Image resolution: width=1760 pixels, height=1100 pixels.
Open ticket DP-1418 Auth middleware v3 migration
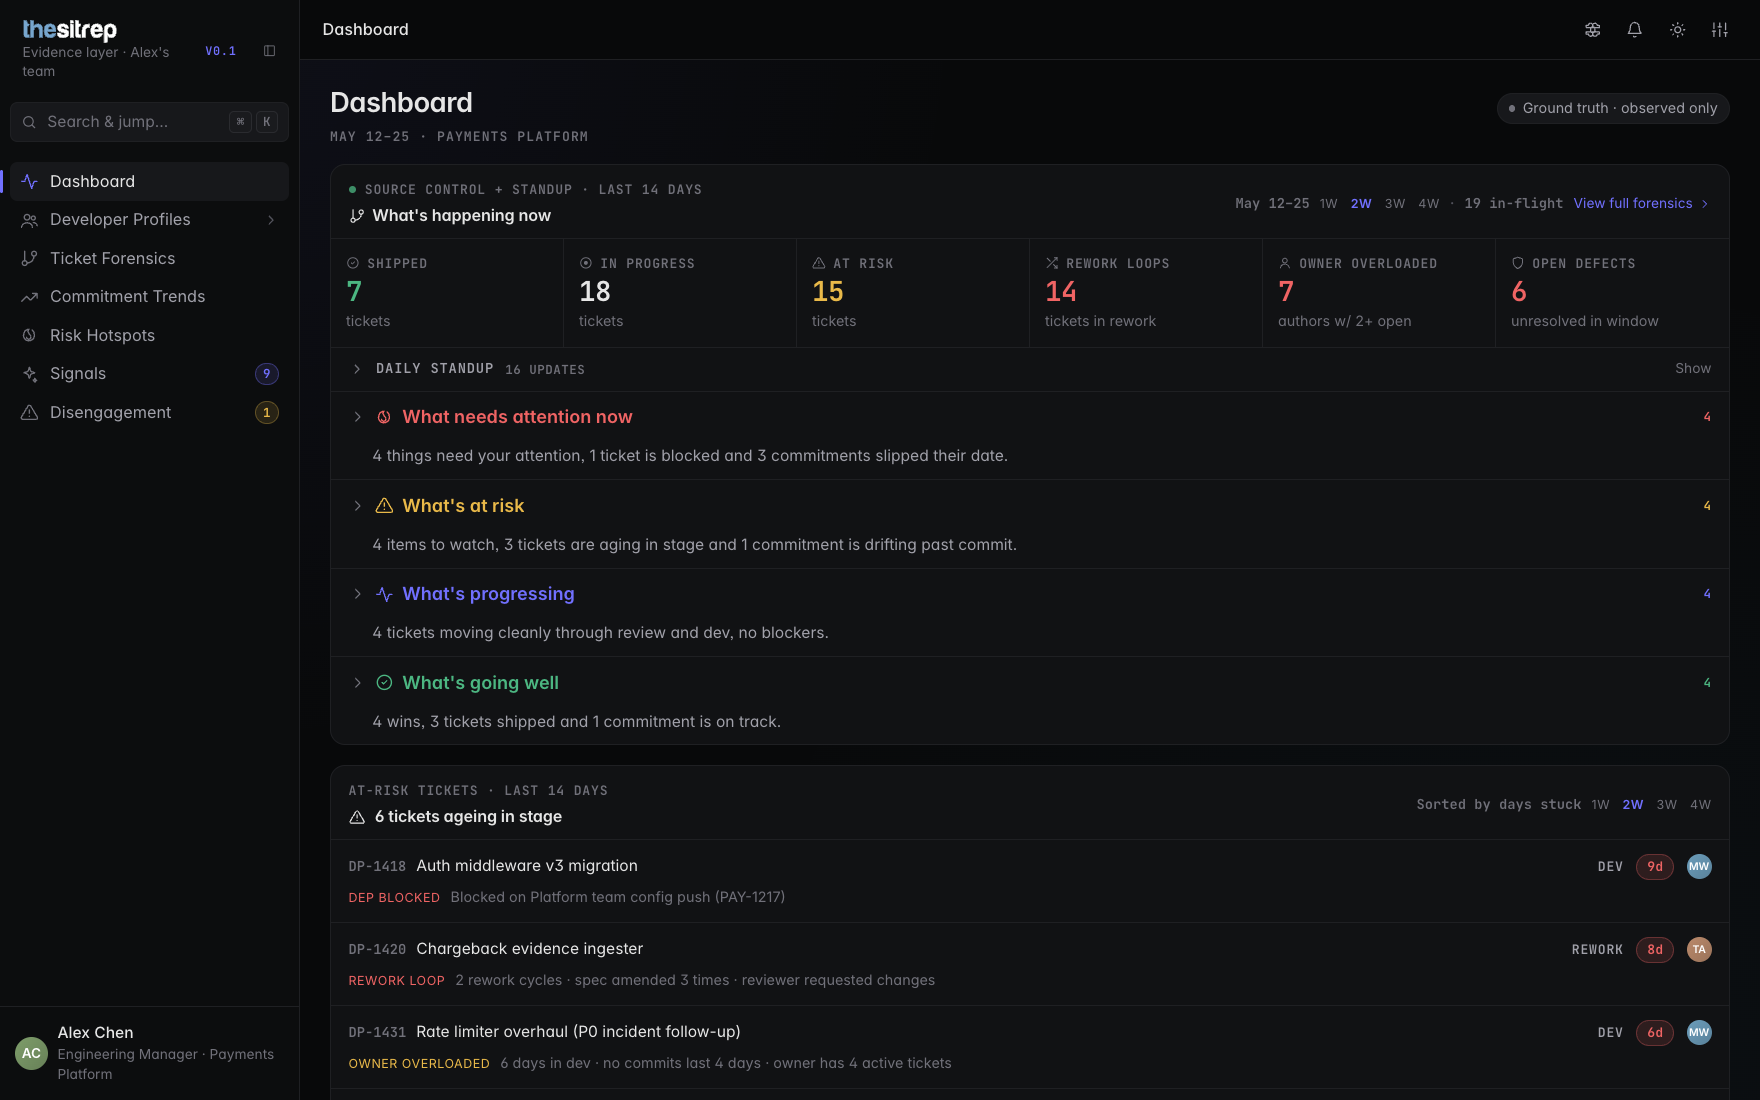(x=1030, y=881)
